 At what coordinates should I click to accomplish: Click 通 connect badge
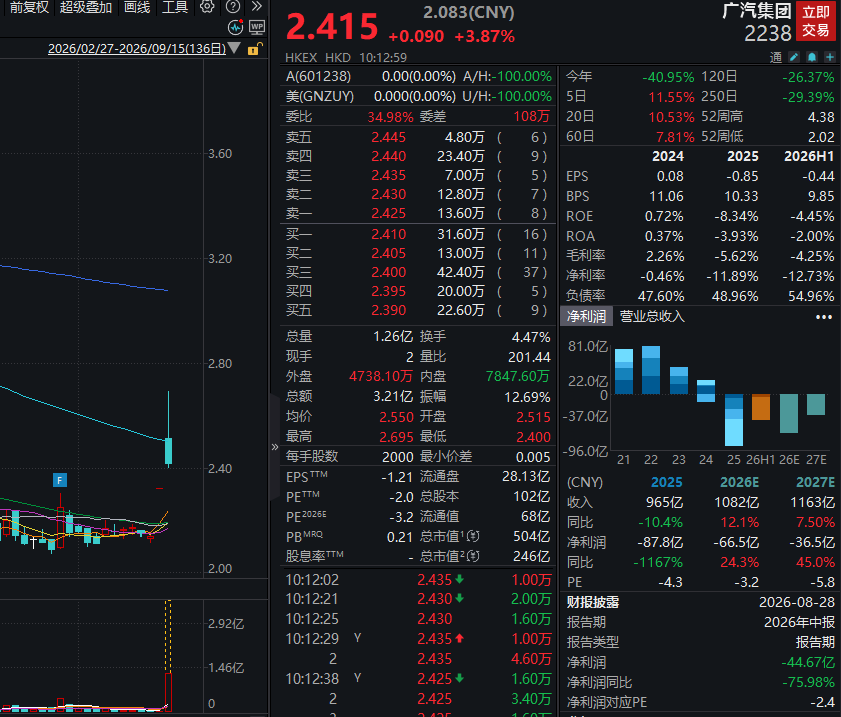pos(776,57)
